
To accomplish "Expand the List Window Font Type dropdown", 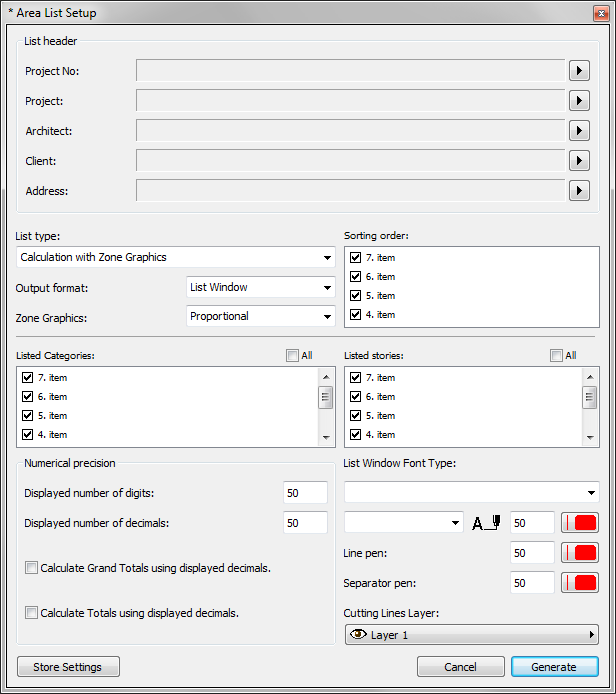I will tap(471, 492).
